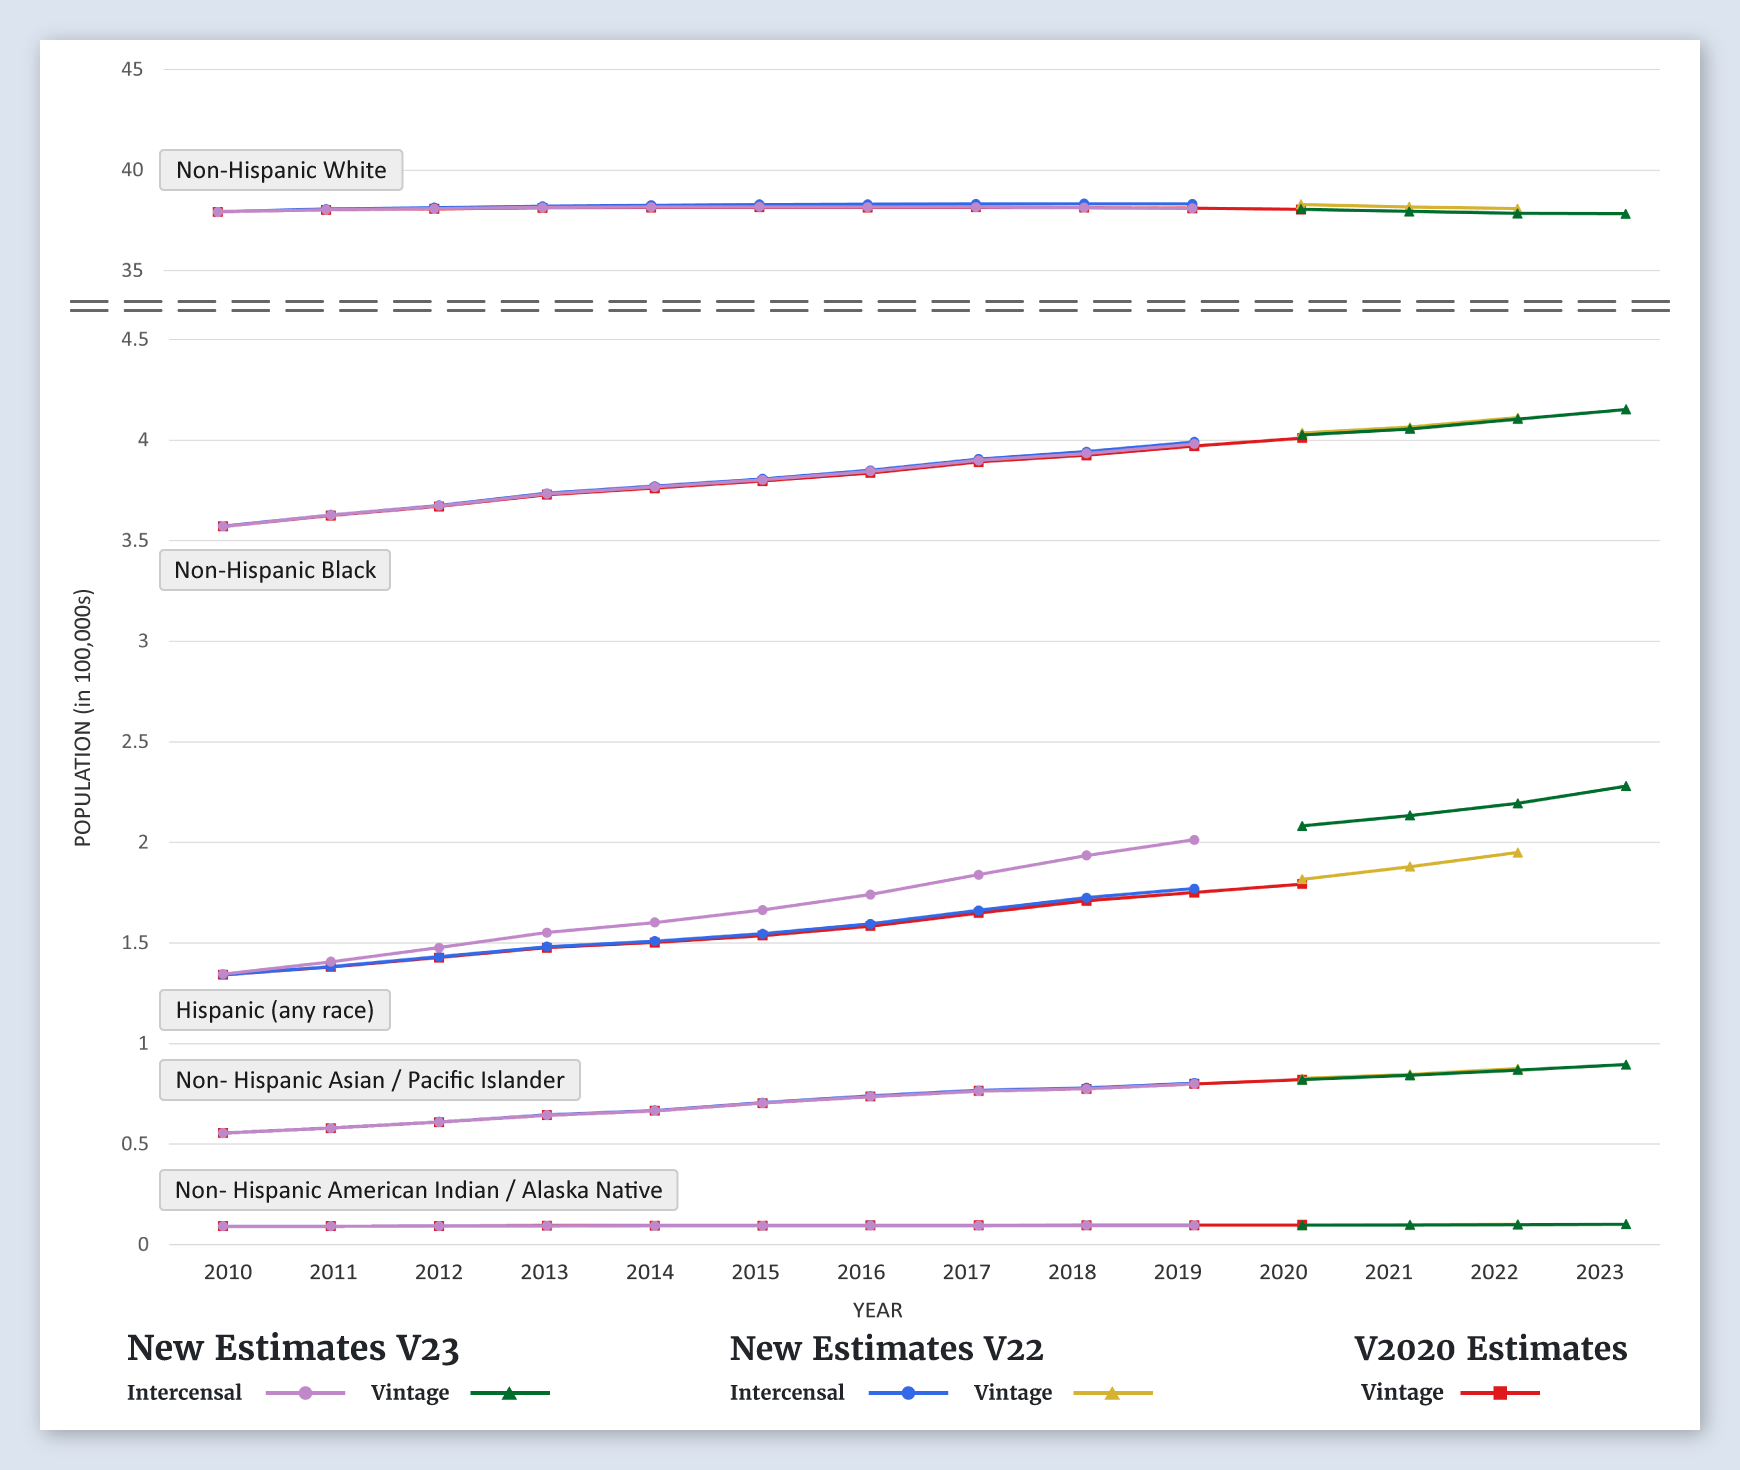Click the yellow Vintage V22 legend triangle
The width and height of the screenshot is (1740, 1470).
pos(1112,1393)
